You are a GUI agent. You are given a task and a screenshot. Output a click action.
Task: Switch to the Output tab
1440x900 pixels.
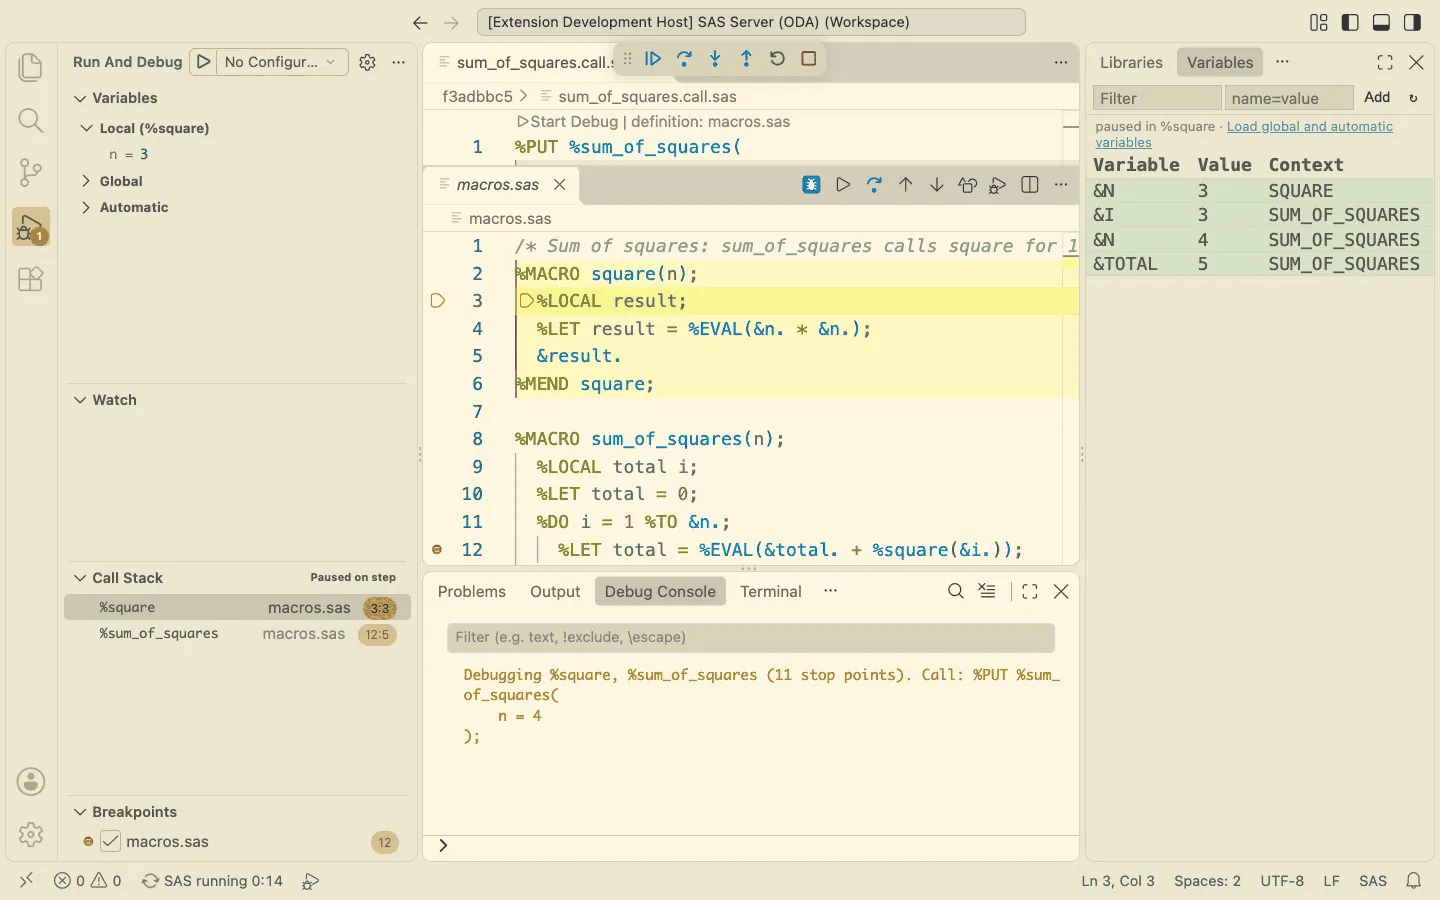[x=555, y=591]
